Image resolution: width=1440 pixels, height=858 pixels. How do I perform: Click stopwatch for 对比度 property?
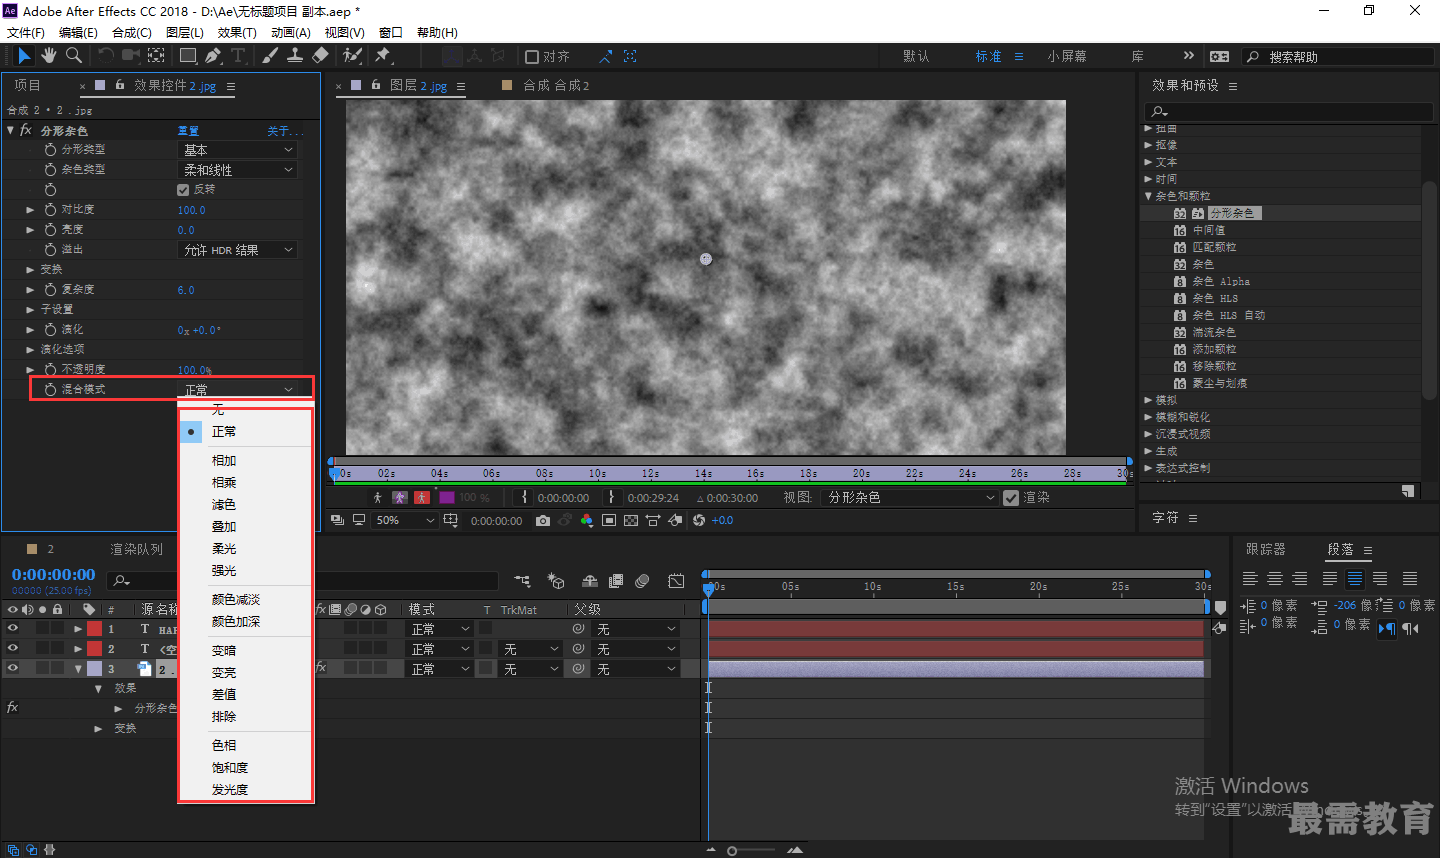click(50, 209)
